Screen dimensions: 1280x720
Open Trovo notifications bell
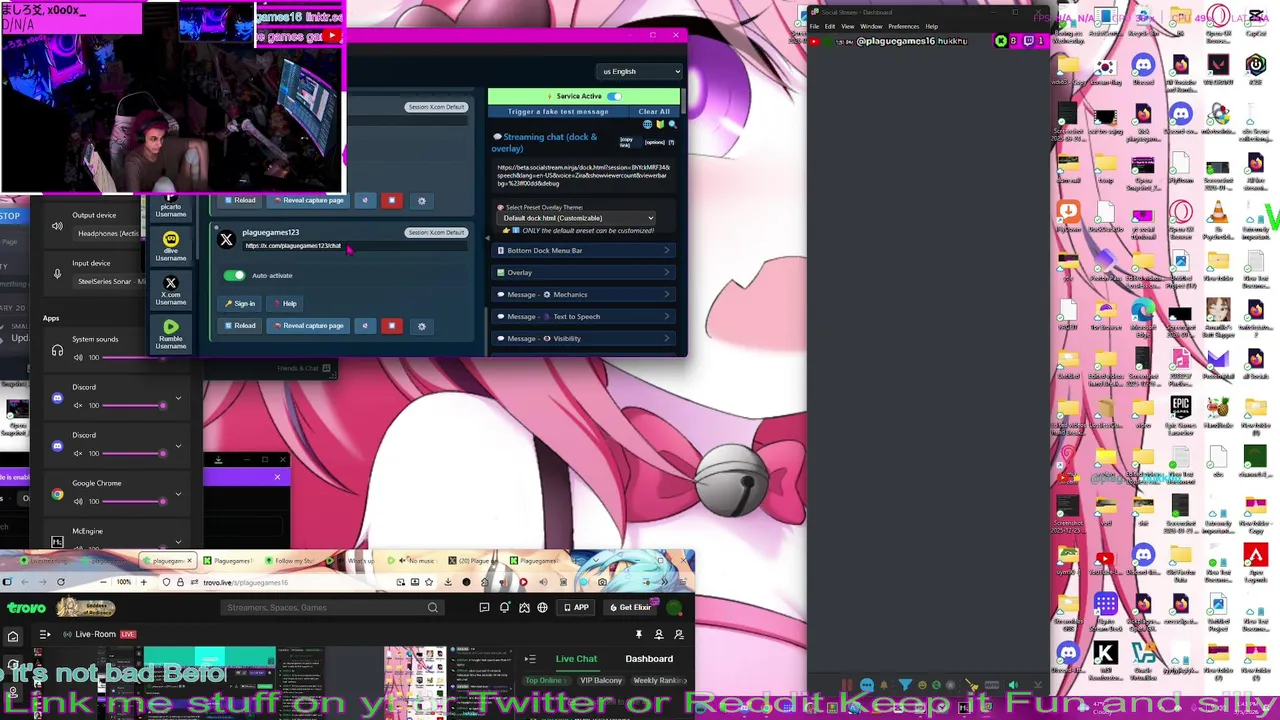[504, 607]
